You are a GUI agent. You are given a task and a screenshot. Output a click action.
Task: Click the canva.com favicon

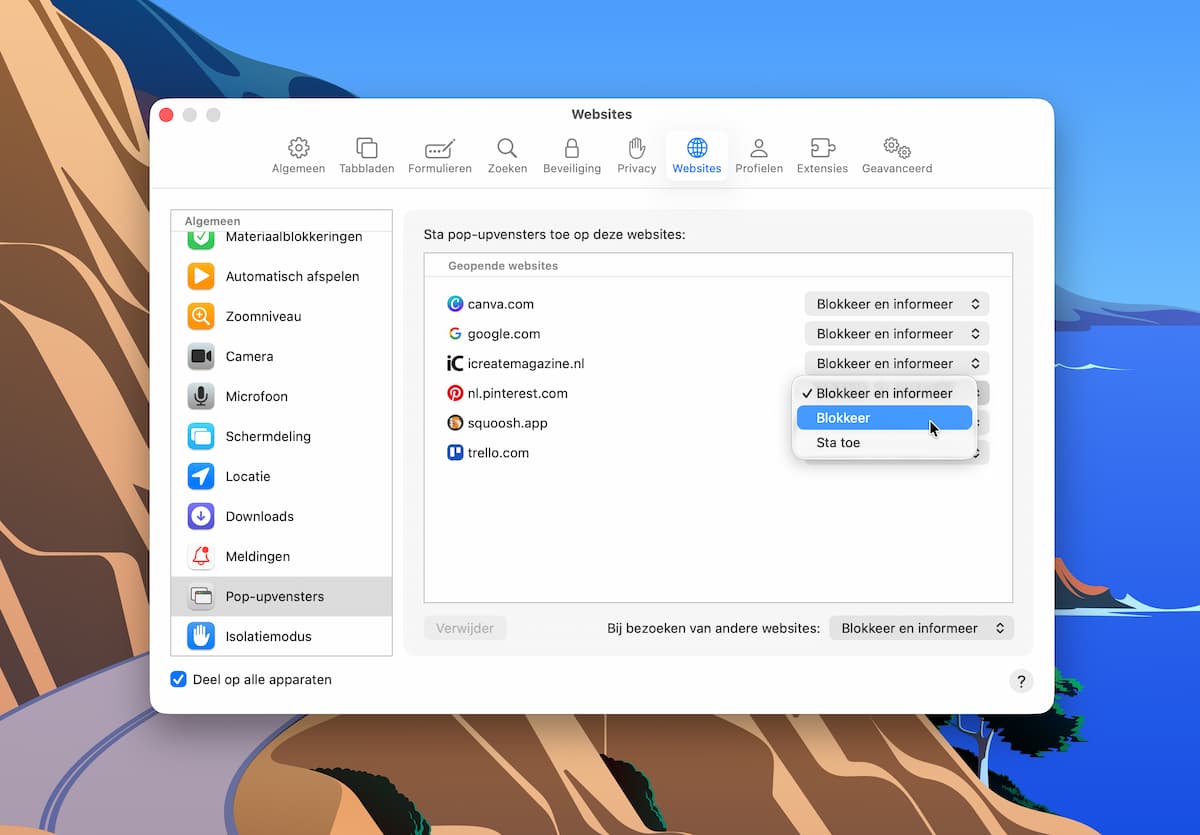(455, 304)
